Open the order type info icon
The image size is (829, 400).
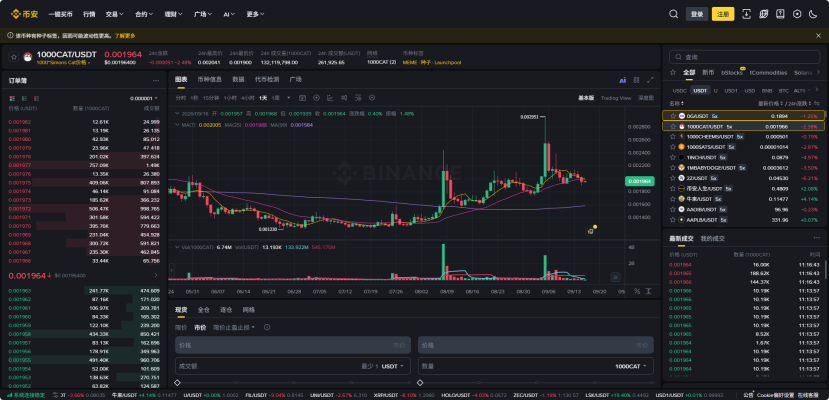267,328
